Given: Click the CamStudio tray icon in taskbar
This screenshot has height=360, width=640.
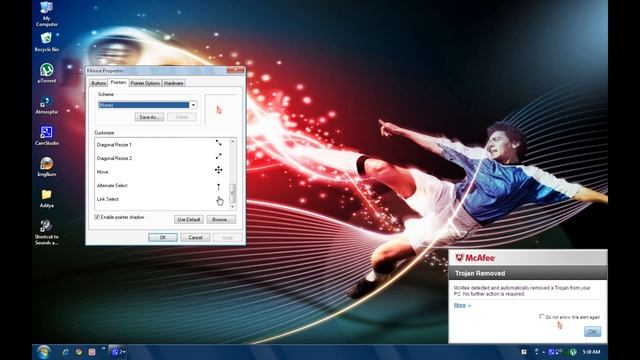Looking at the screenshot, I should pos(551,352).
